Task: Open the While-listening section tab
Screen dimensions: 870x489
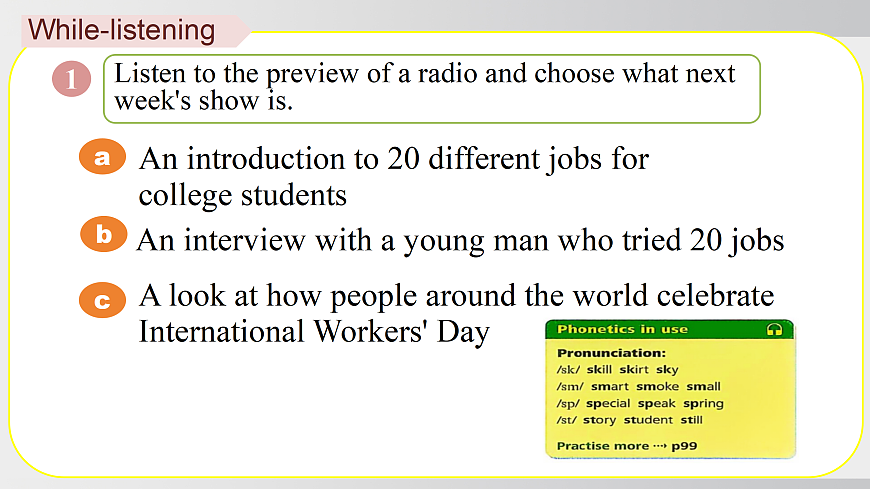Action: point(122,30)
